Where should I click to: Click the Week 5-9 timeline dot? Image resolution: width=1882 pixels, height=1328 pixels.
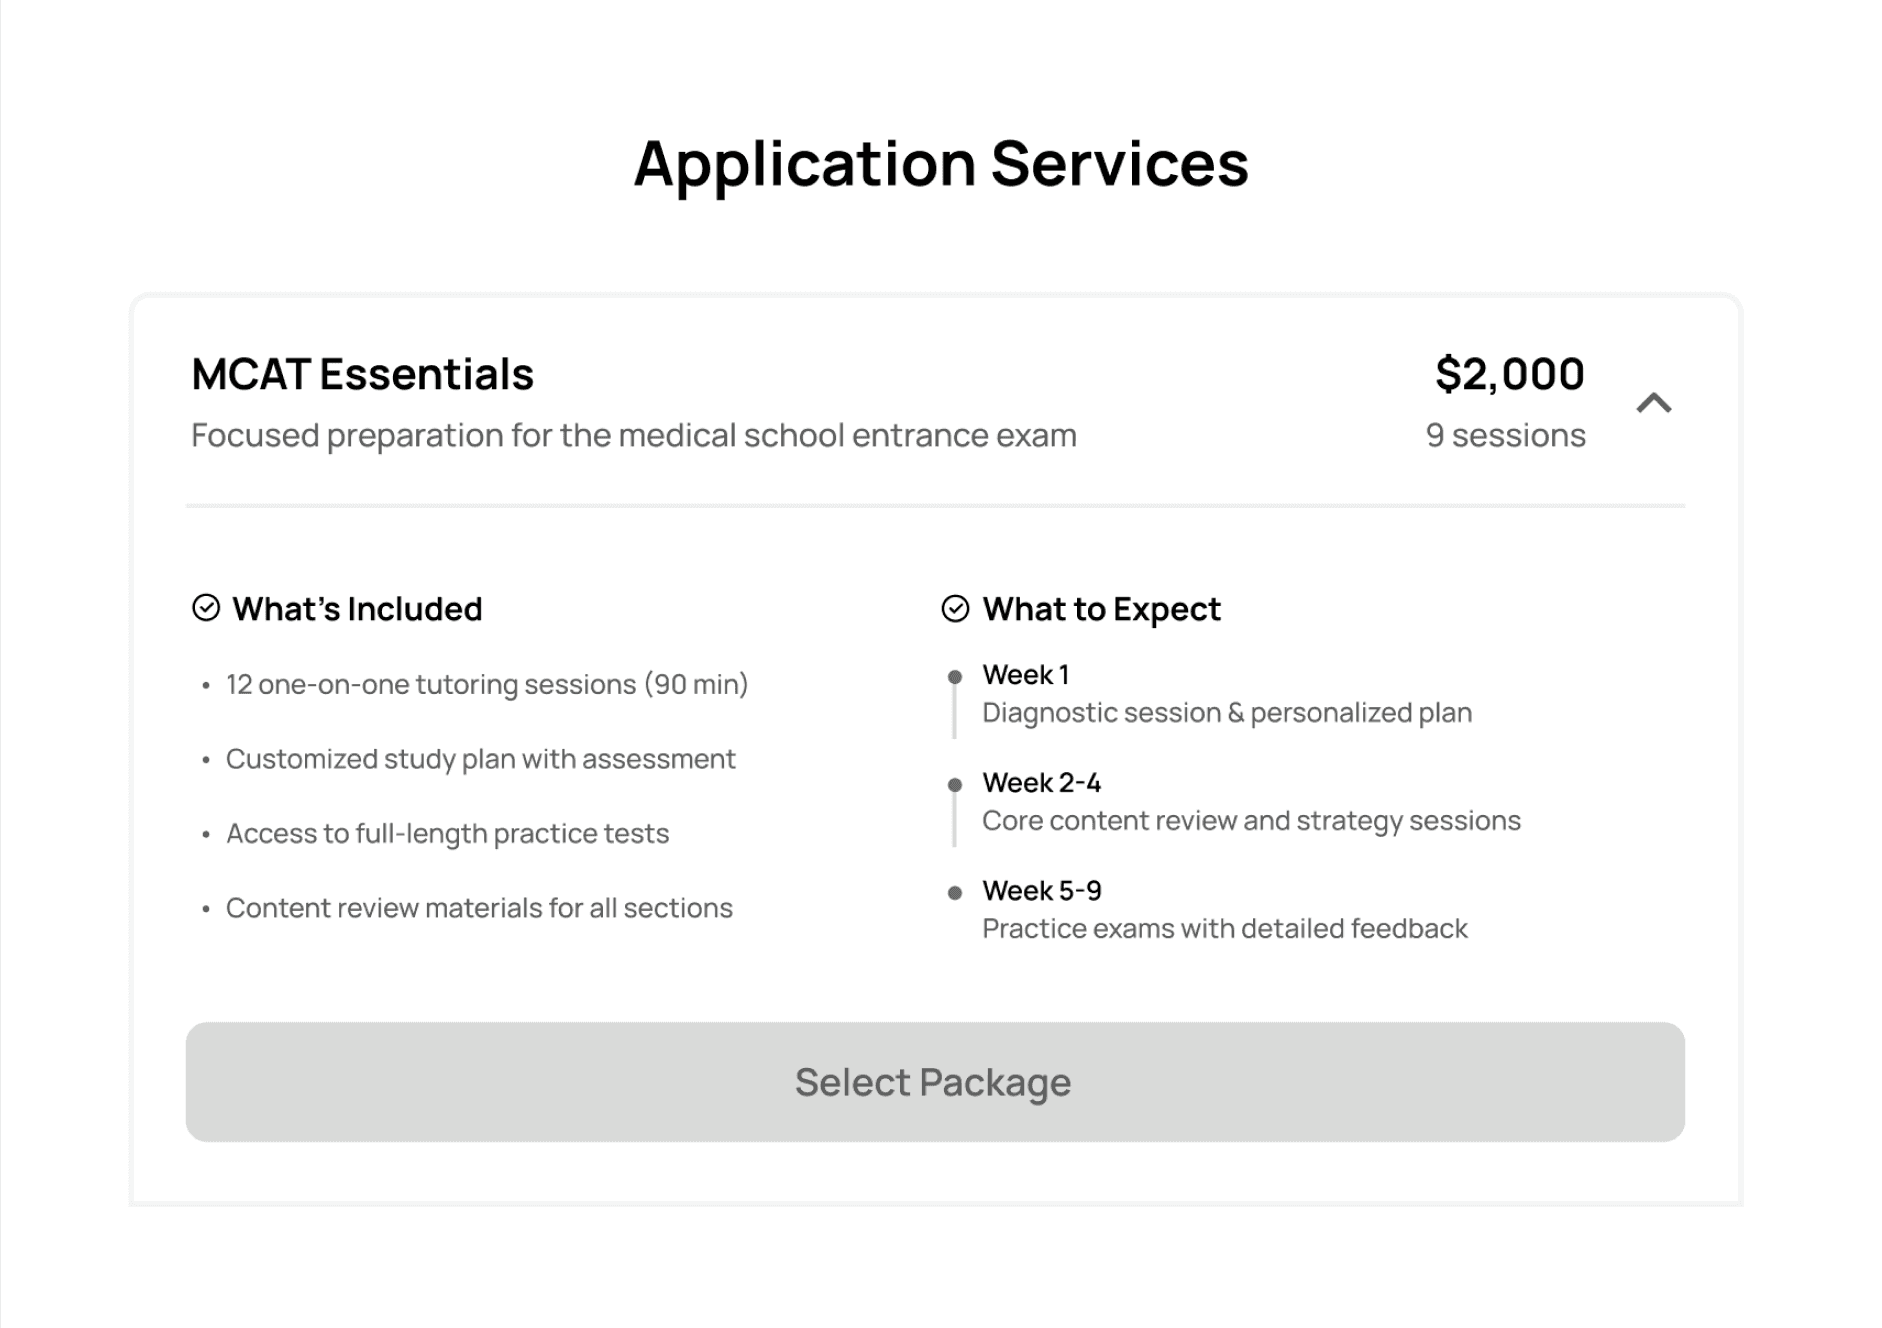(x=955, y=893)
